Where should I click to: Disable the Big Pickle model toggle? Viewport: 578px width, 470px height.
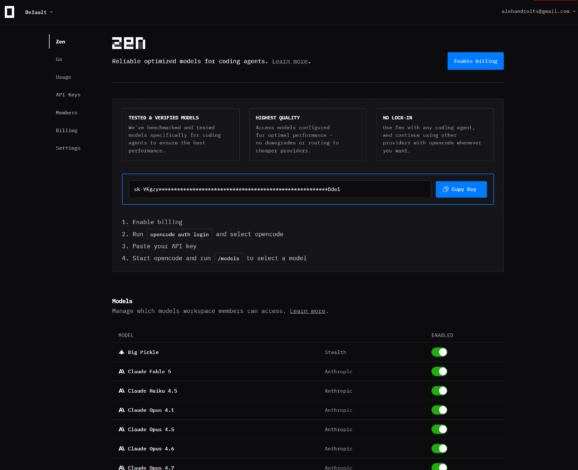(439, 352)
